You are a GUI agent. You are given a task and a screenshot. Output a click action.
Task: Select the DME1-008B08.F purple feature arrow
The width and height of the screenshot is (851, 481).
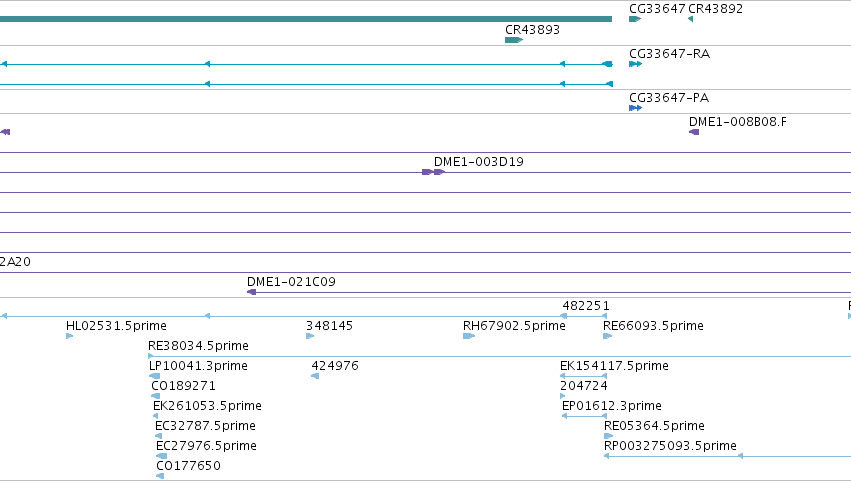[694, 132]
